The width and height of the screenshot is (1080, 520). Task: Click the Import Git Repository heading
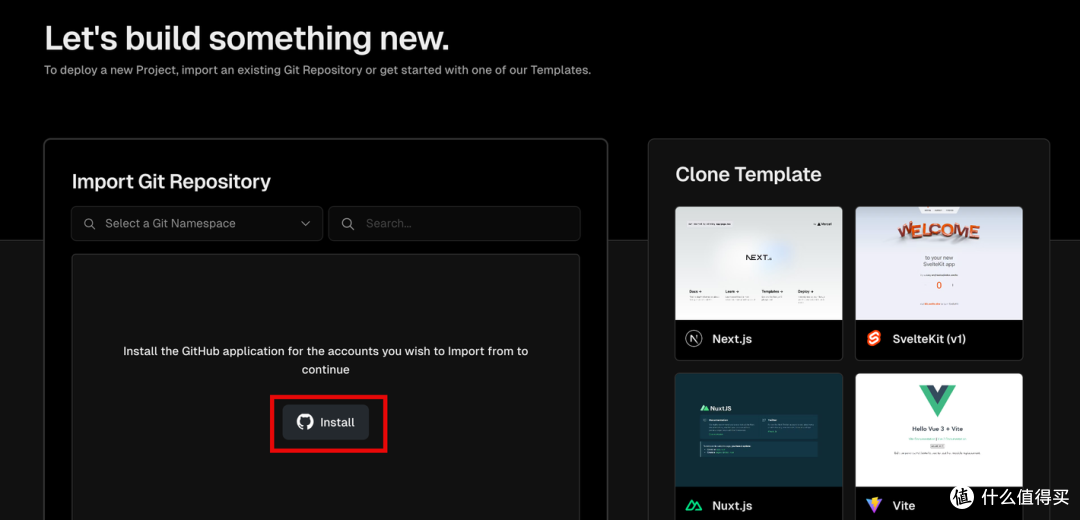[172, 182]
